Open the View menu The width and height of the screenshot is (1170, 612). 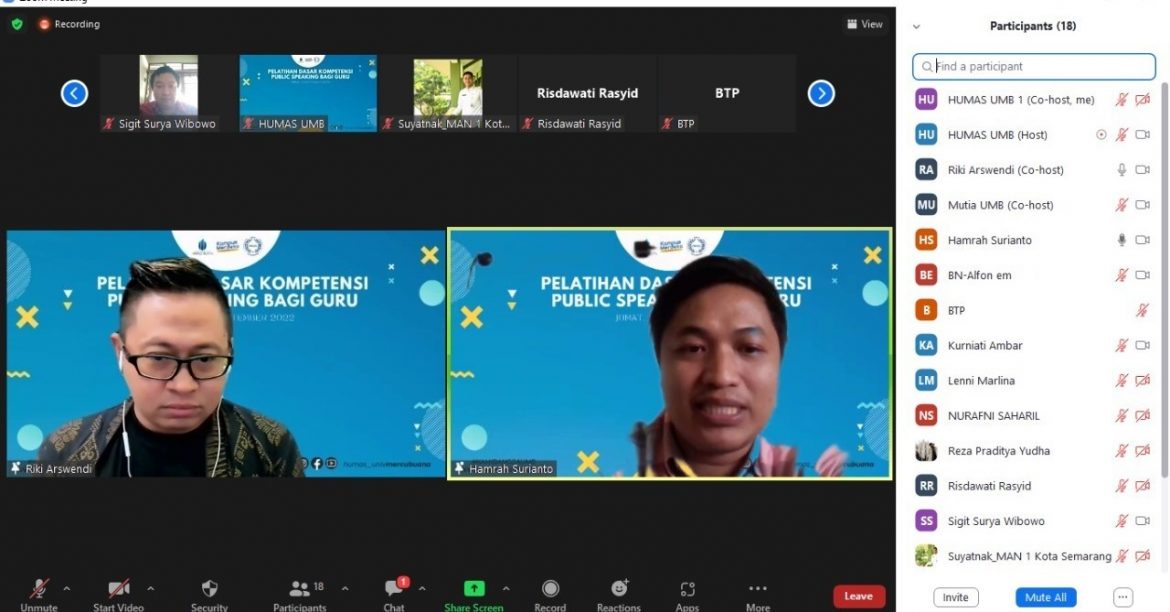point(864,23)
